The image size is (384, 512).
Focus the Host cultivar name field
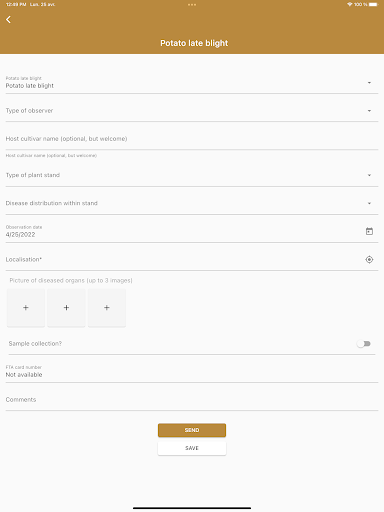(x=192, y=139)
